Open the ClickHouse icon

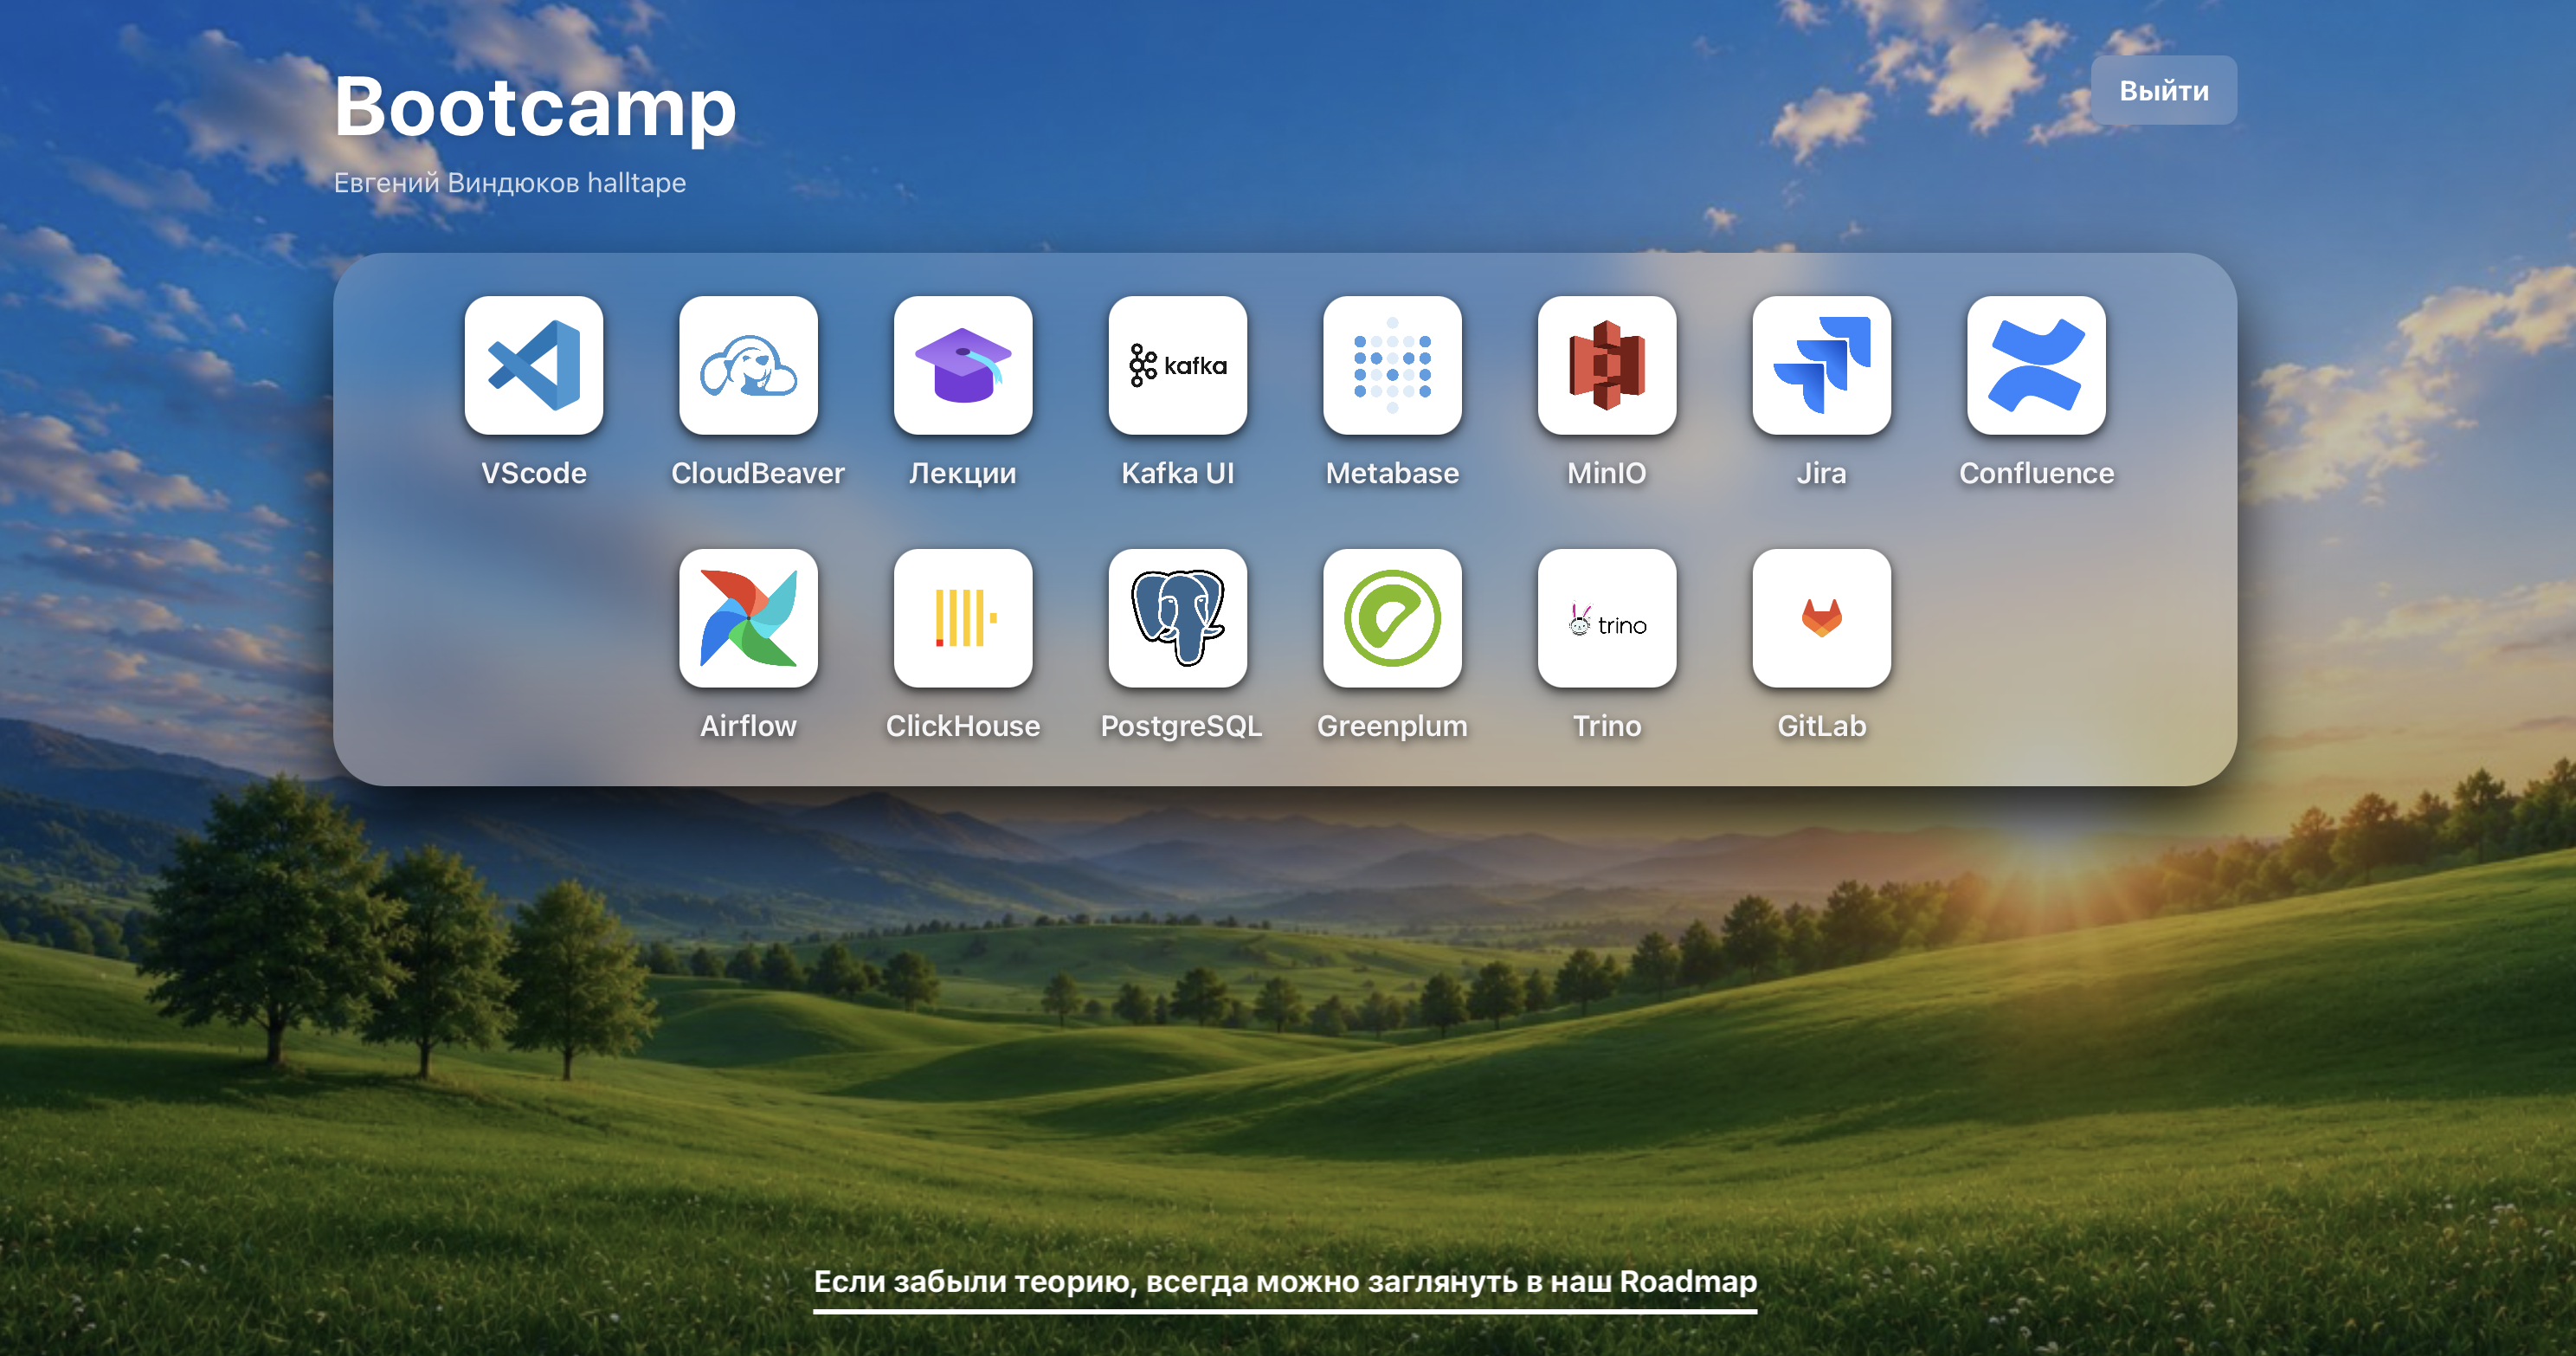click(x=963, y=618)
